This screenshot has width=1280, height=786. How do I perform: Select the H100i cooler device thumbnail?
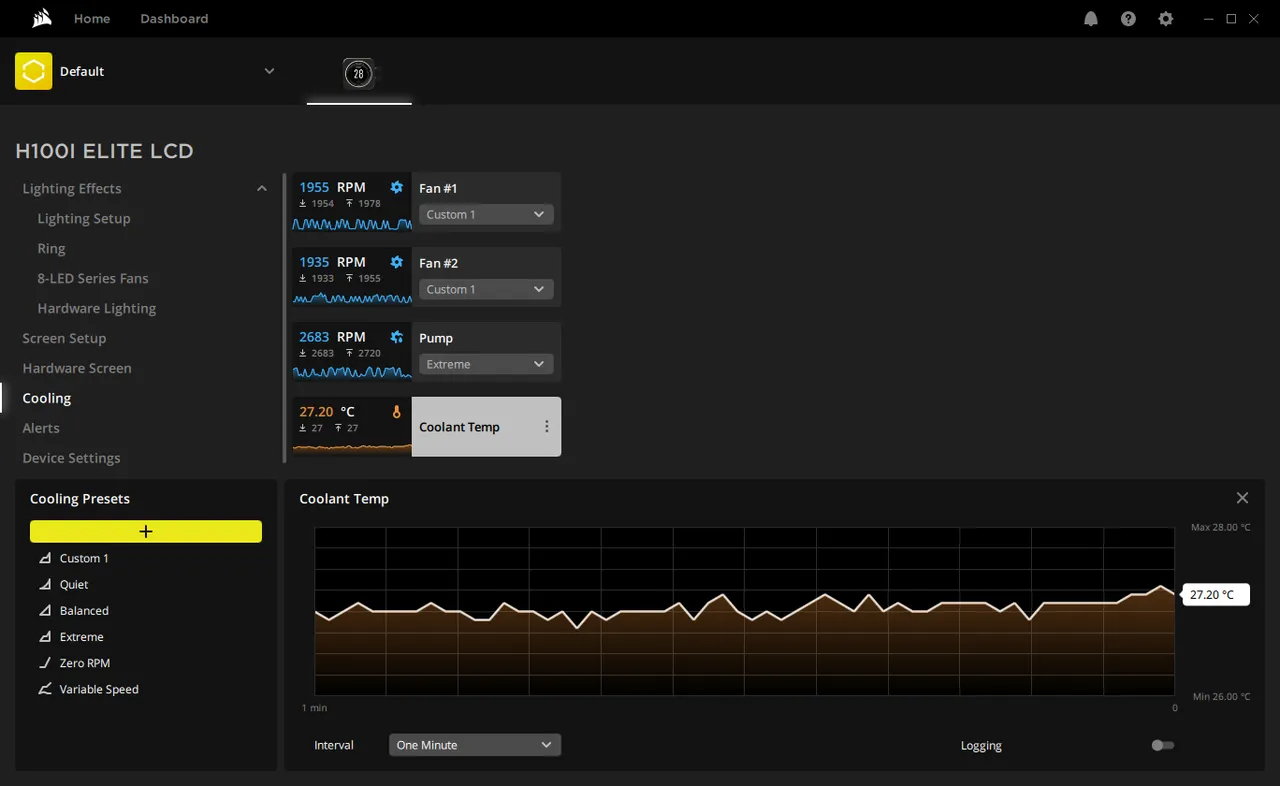click(x=359, y=73)
